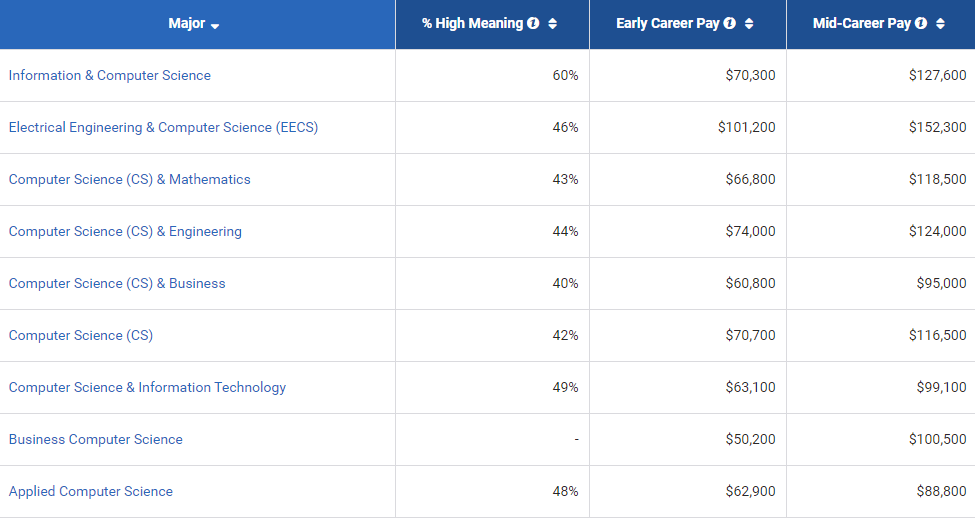
Task: Sort table by Early Career Pay arrows
Action: click(x=749, y=24)
